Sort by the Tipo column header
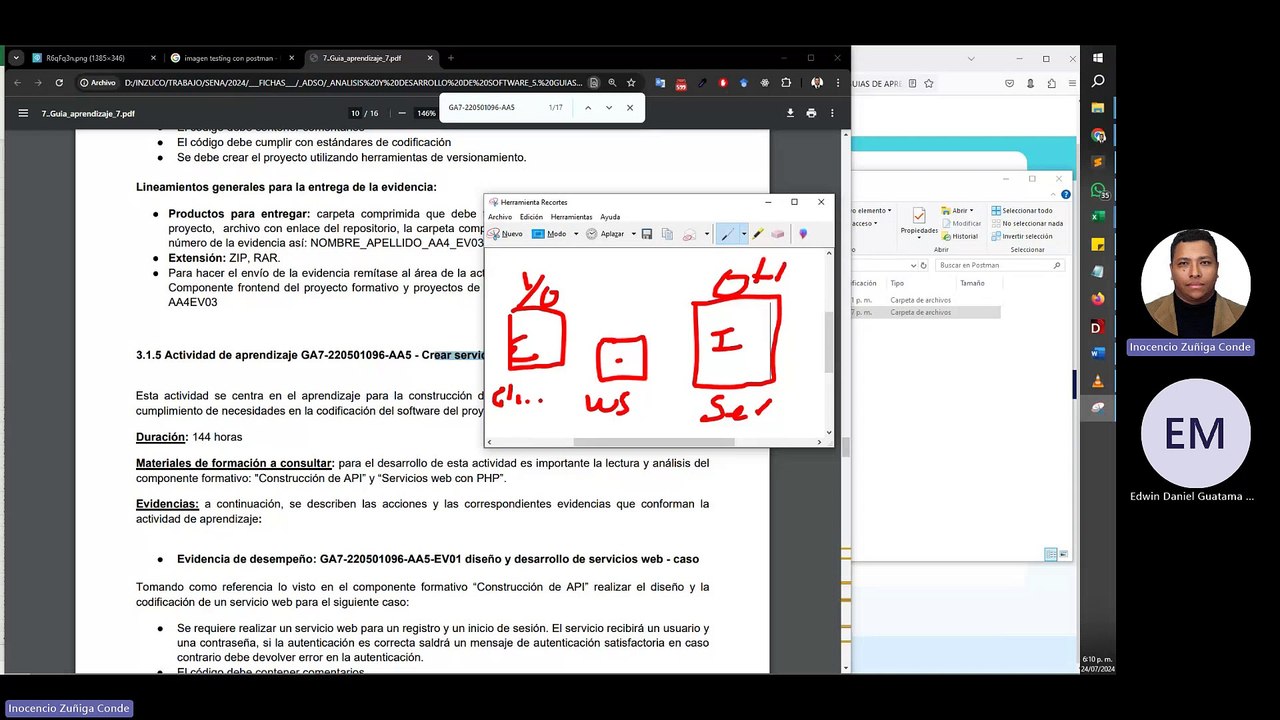This screenshot has height=720, width=1280. [897, 283]
